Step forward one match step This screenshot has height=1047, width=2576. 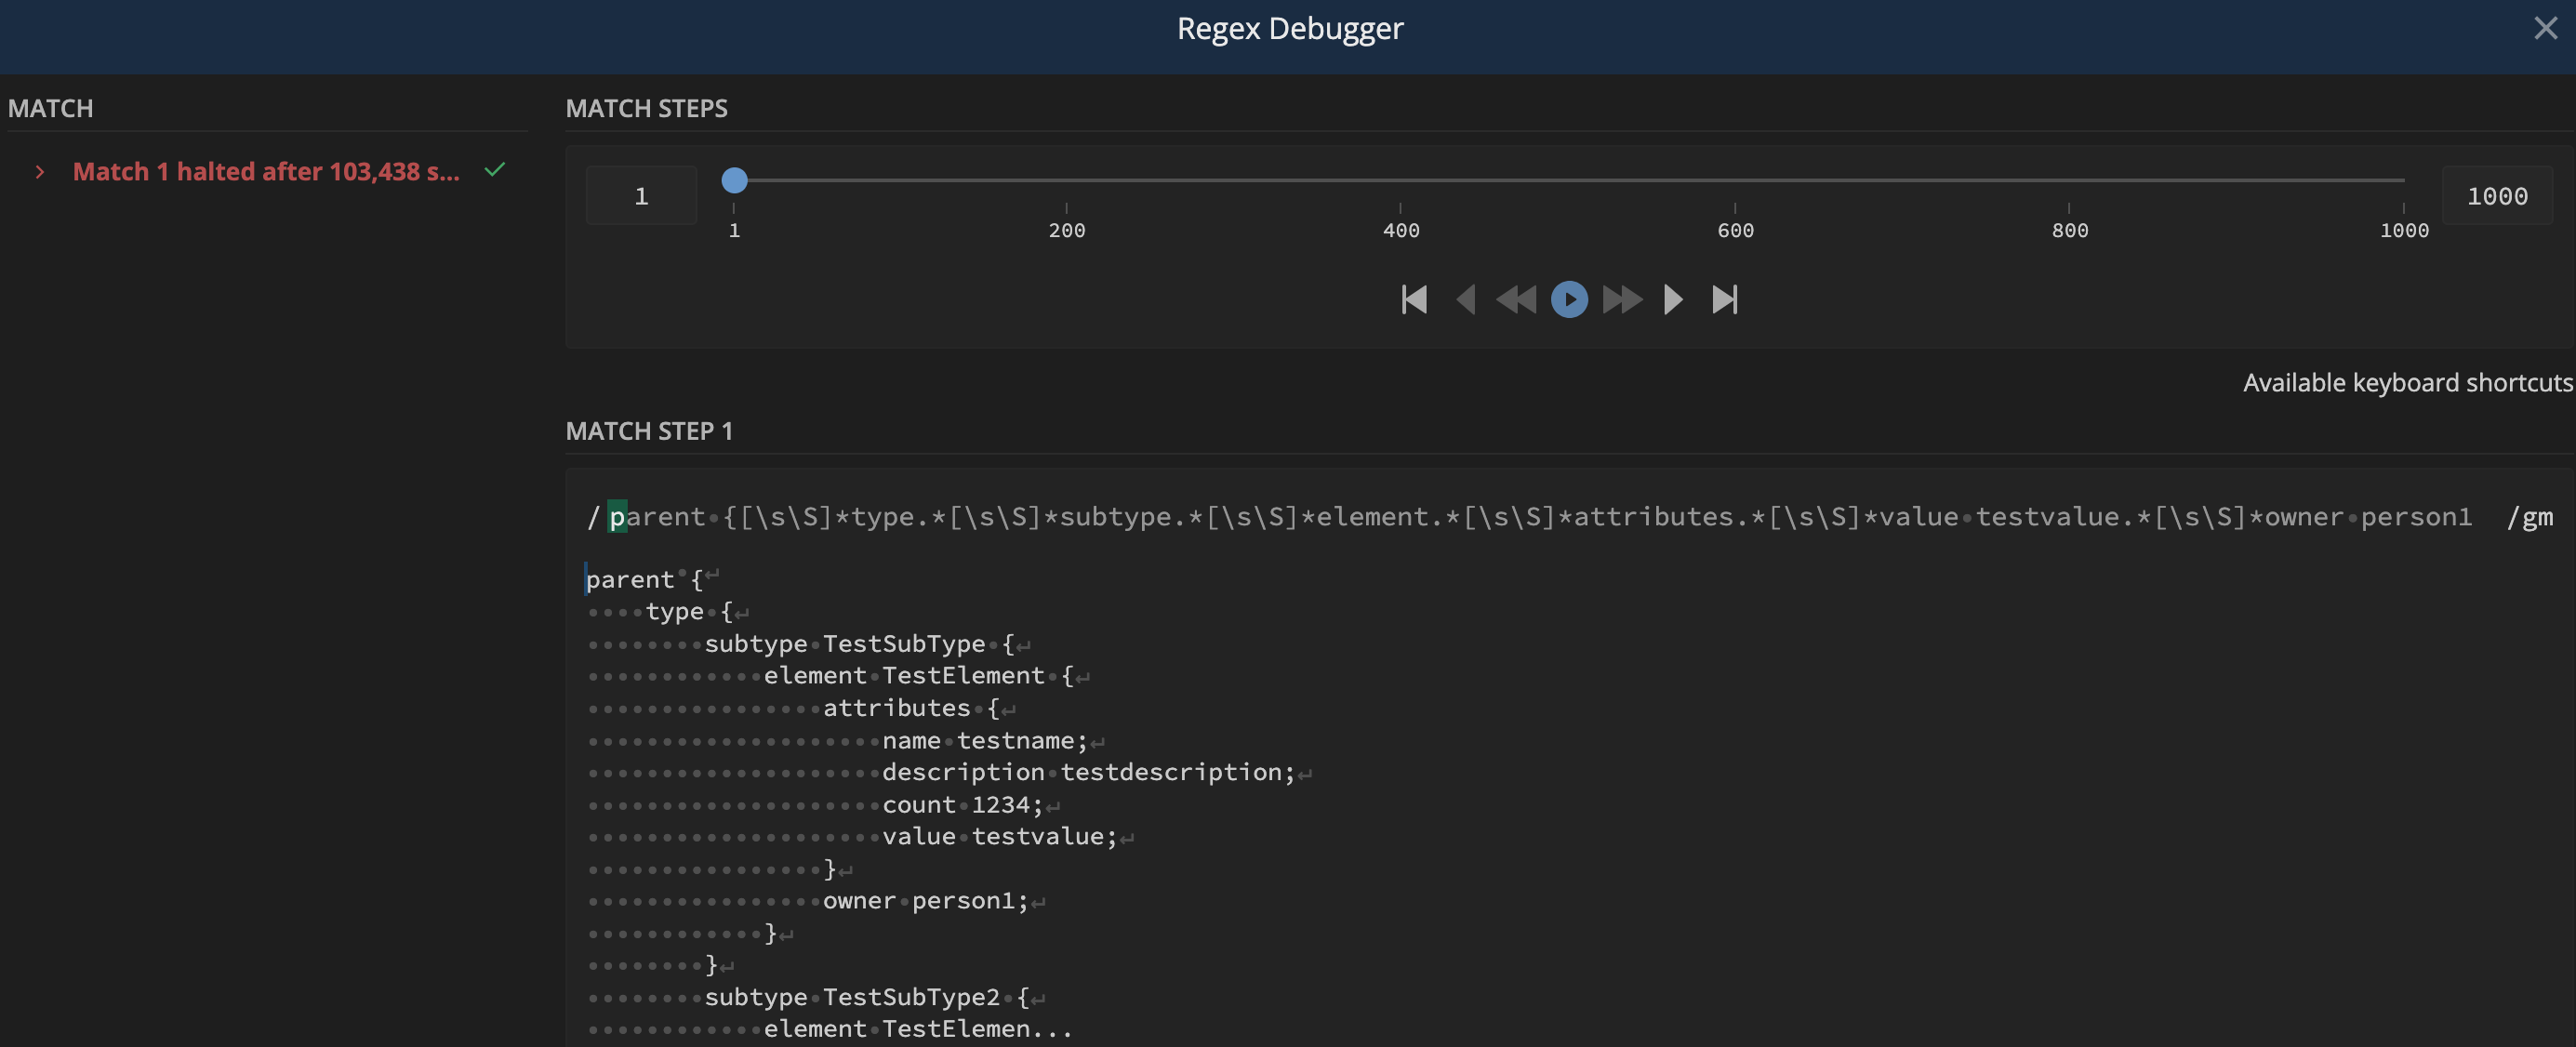(1672, 299)
